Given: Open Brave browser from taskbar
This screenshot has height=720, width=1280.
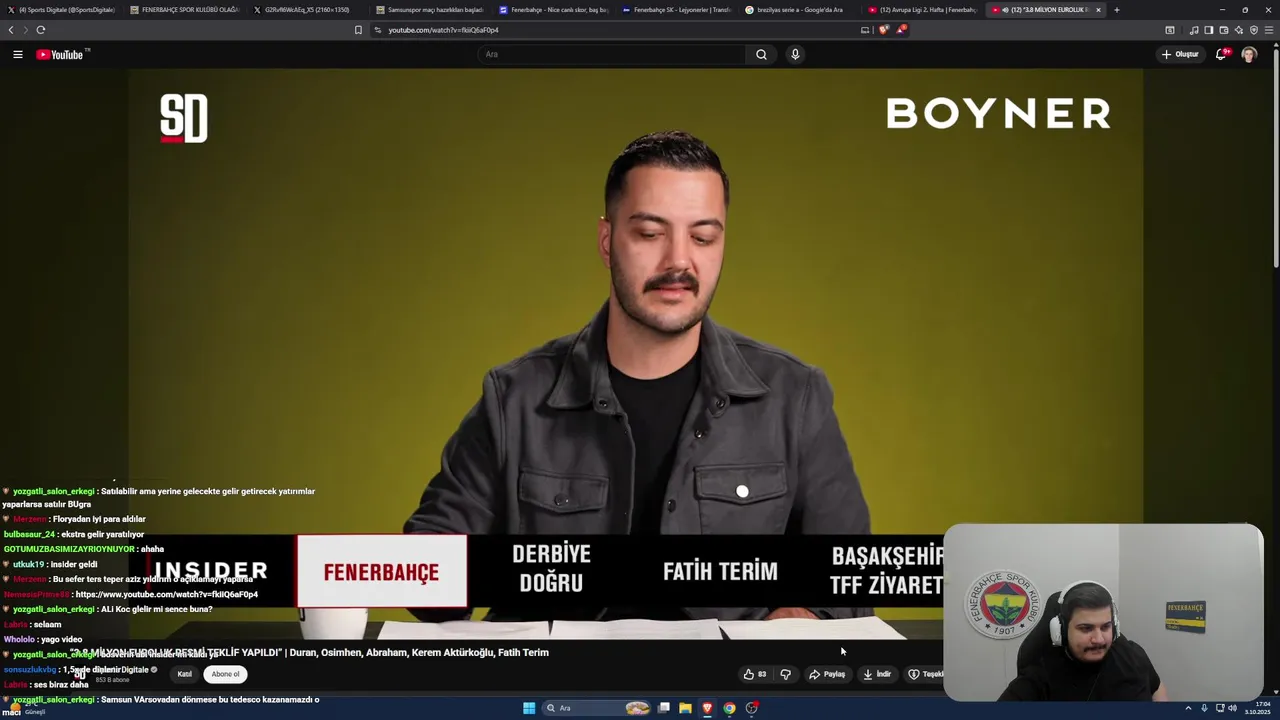Looking at the screenshot, I should tap(707, 708).
